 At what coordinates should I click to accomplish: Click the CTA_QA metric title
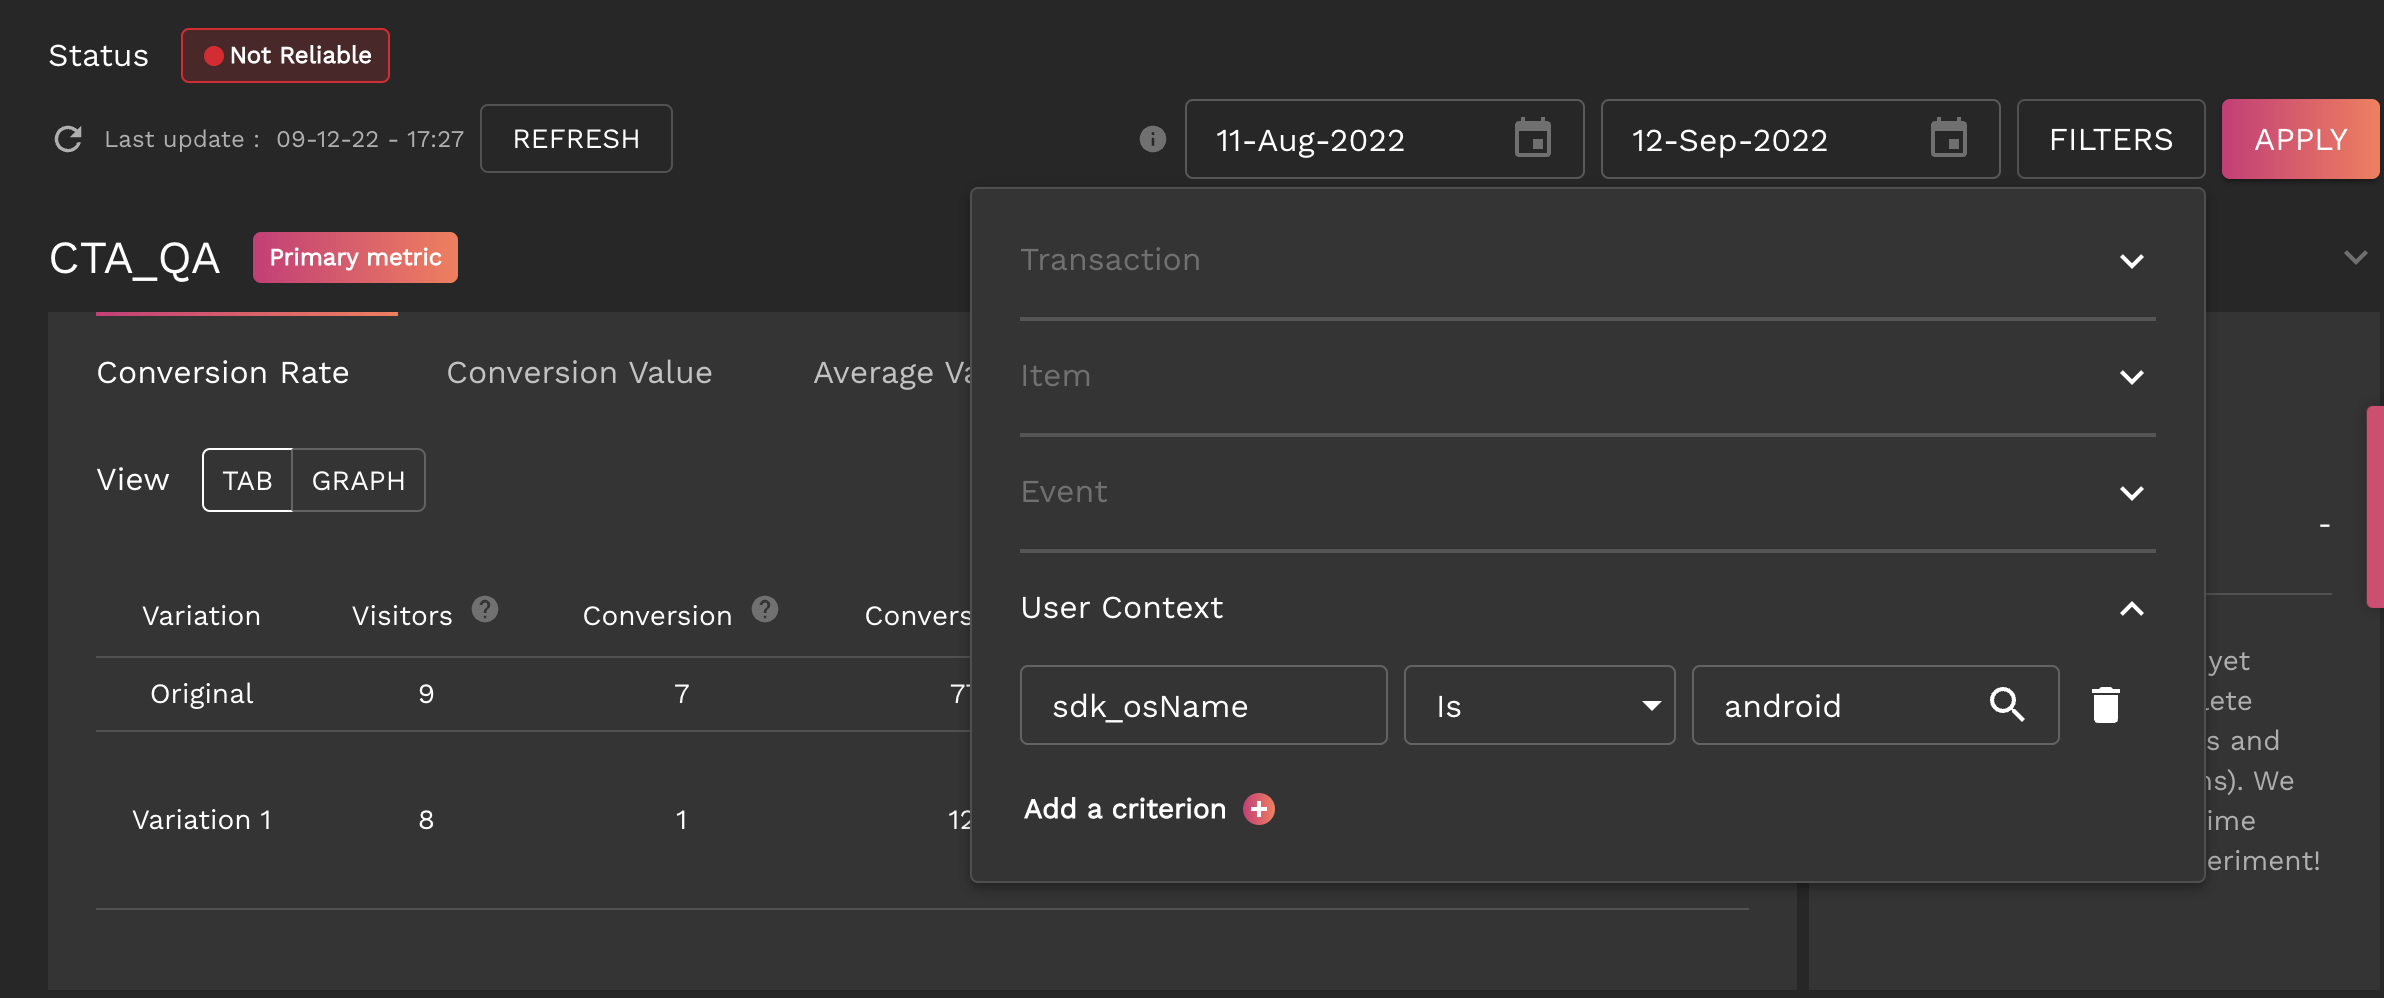[x=134, y=259]
